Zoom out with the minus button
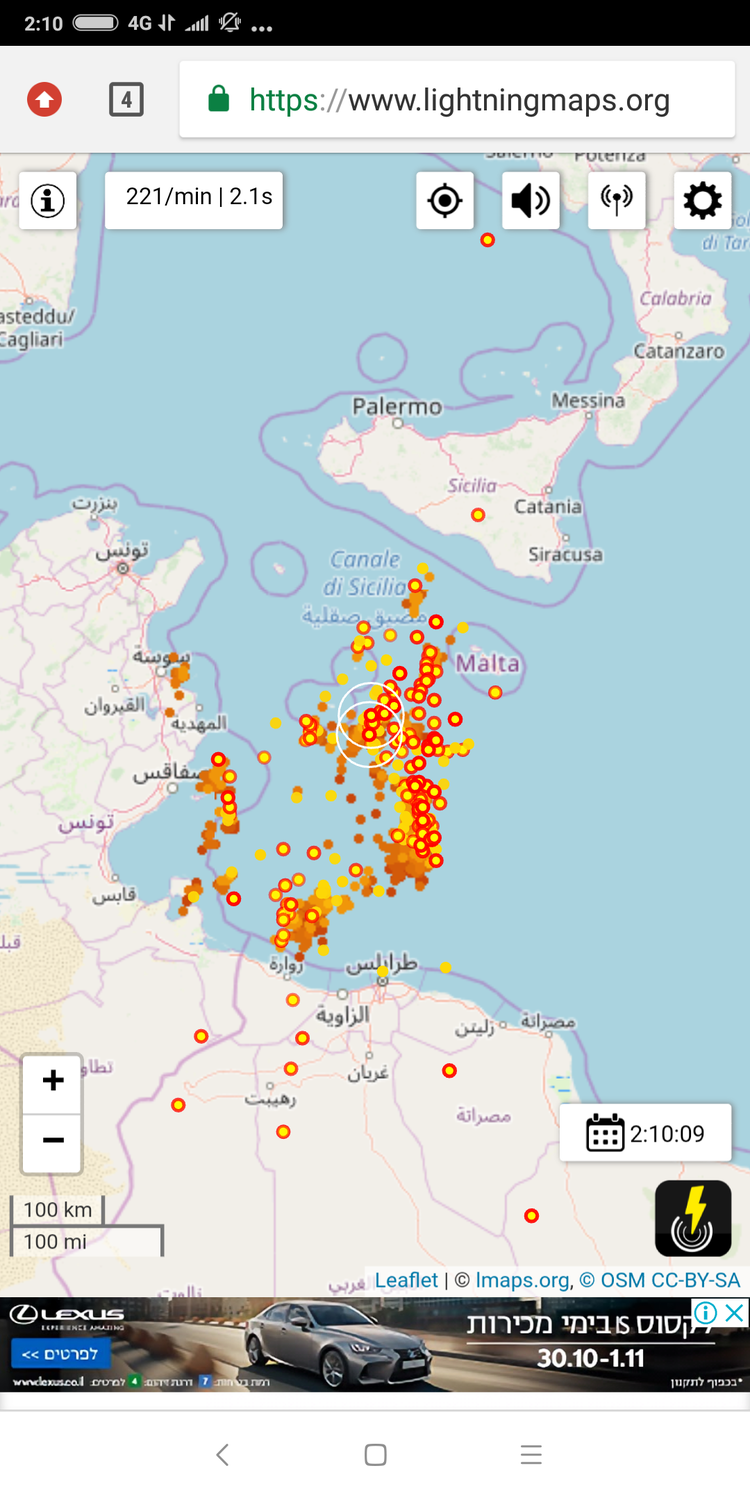The width and height of the screenshot is (750, 1500). [53, 1141]
